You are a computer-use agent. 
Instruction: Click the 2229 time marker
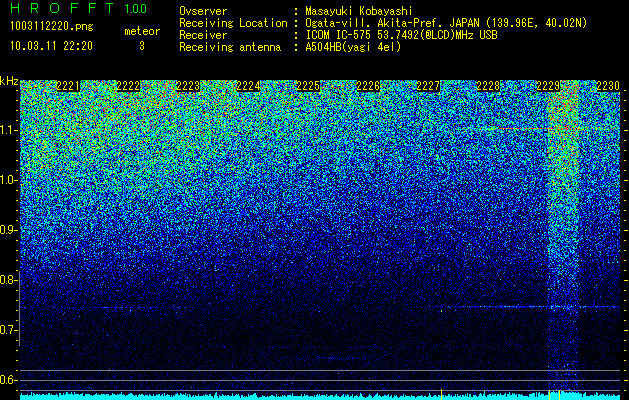548,86
